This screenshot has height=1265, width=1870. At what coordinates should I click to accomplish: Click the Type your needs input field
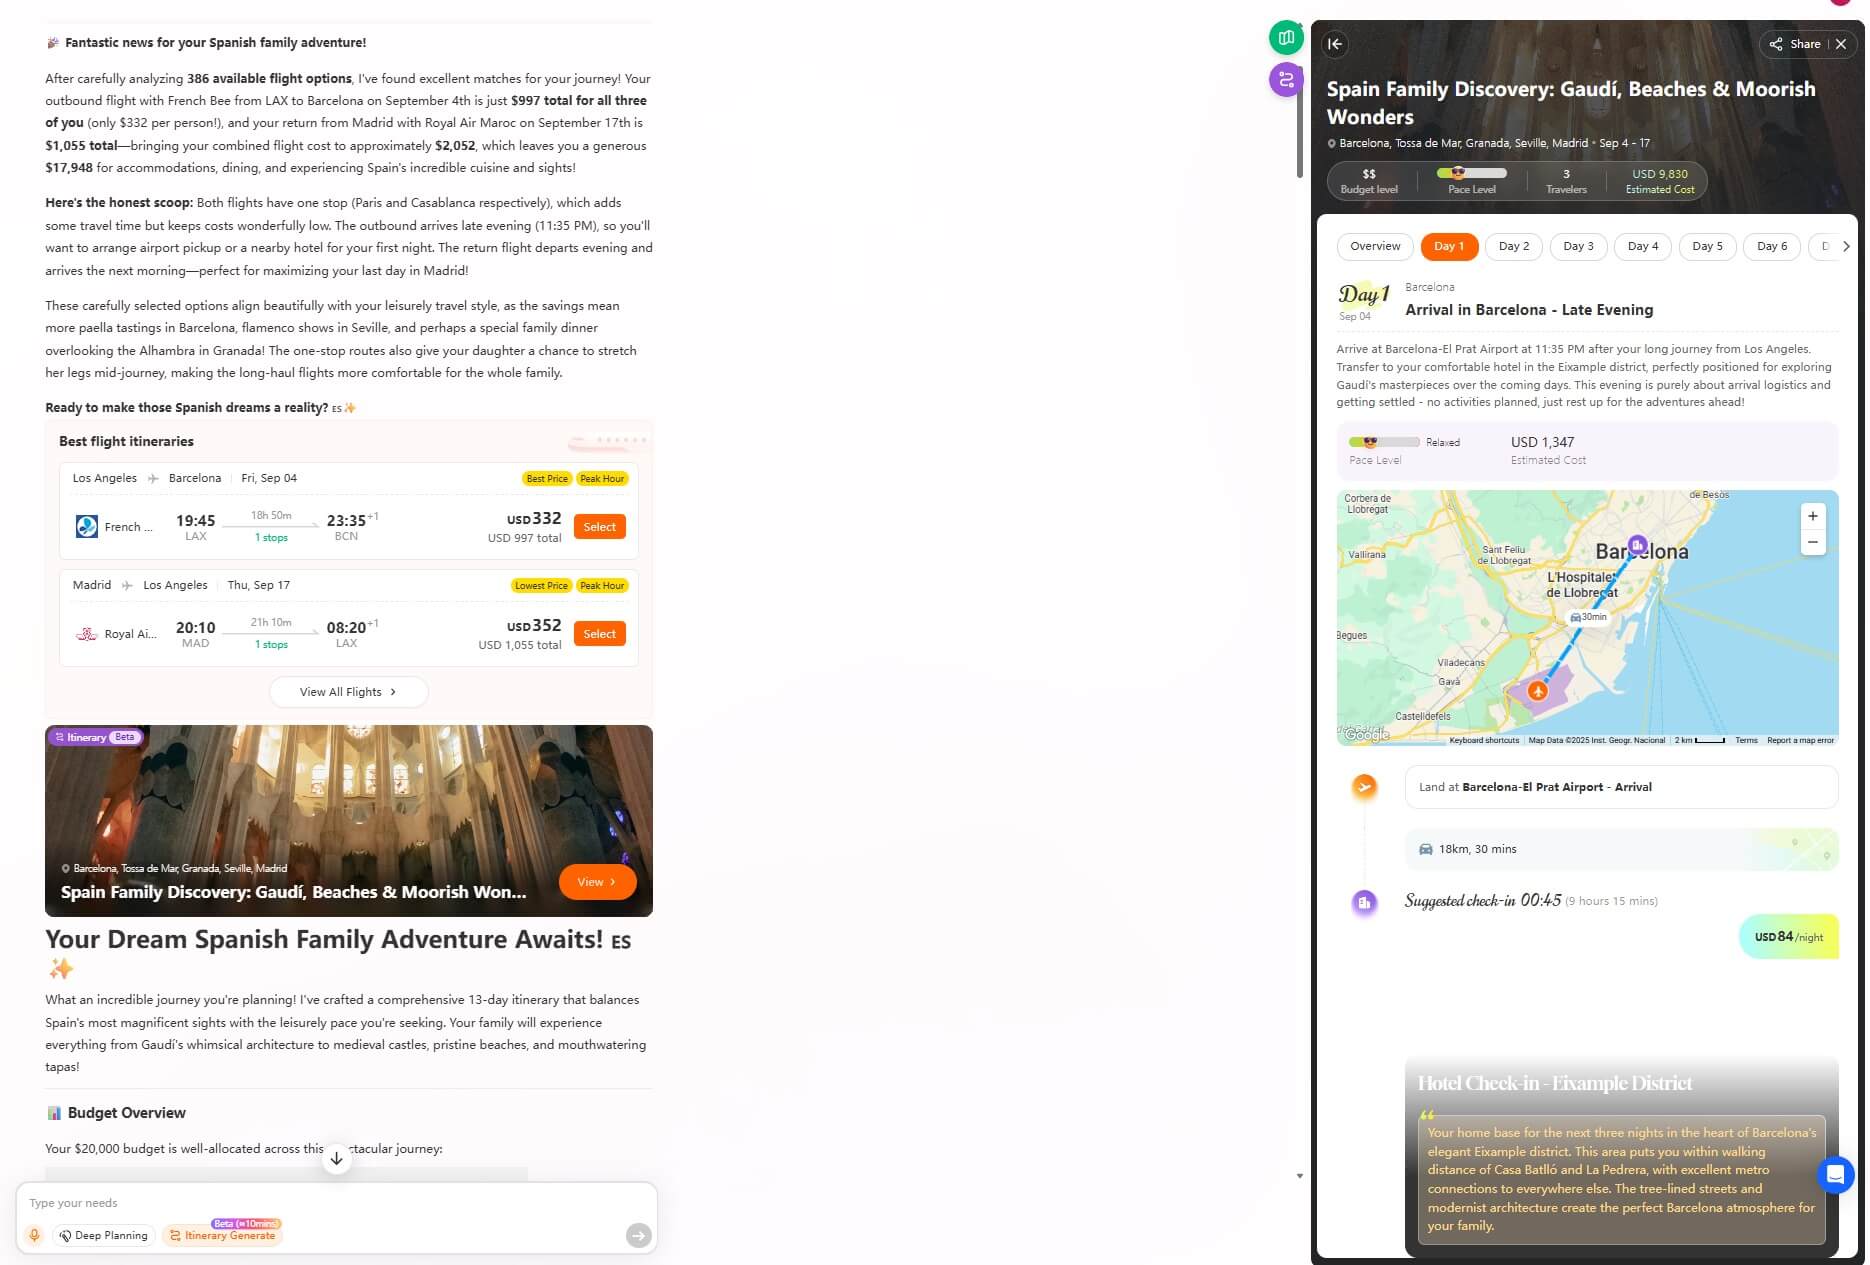pyautogui.click(x=320, y=1203)
